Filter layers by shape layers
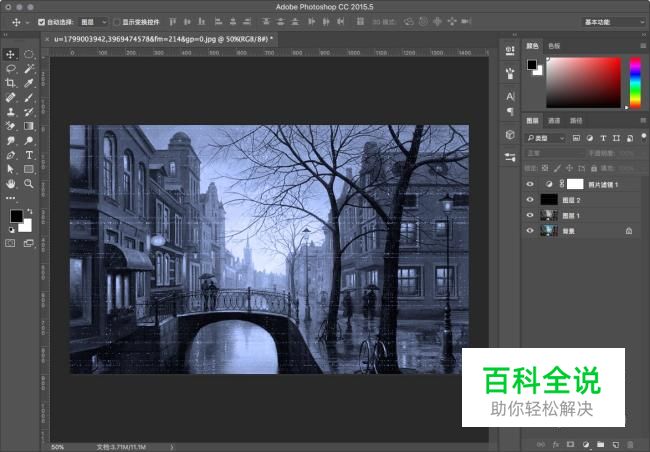650x452 pixels. click(616, 139)
